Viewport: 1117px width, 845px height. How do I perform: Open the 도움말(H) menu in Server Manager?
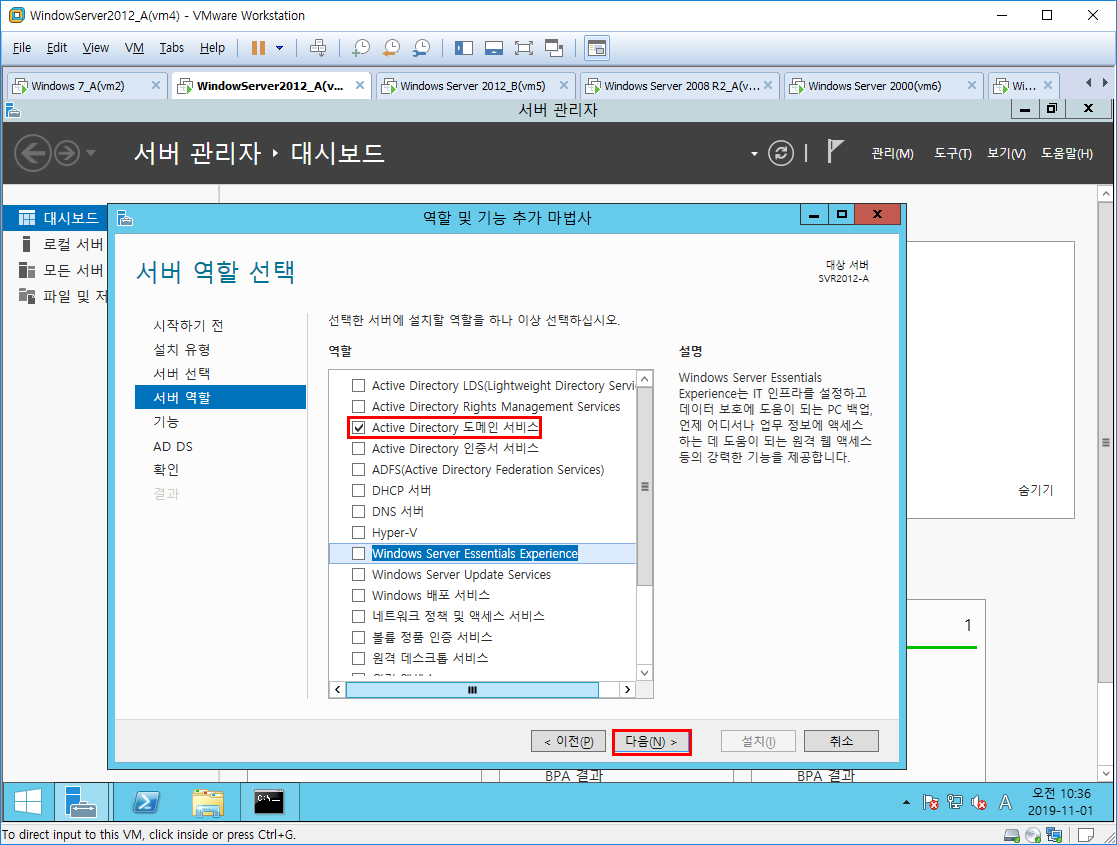click(x=1066, y=153)
